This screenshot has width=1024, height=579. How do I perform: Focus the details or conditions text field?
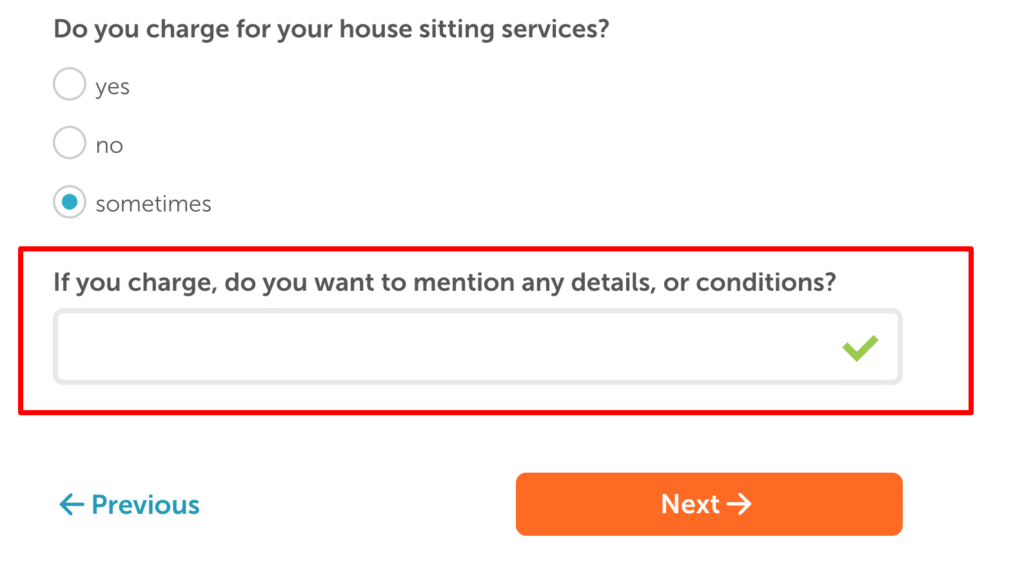coord(477,347)
